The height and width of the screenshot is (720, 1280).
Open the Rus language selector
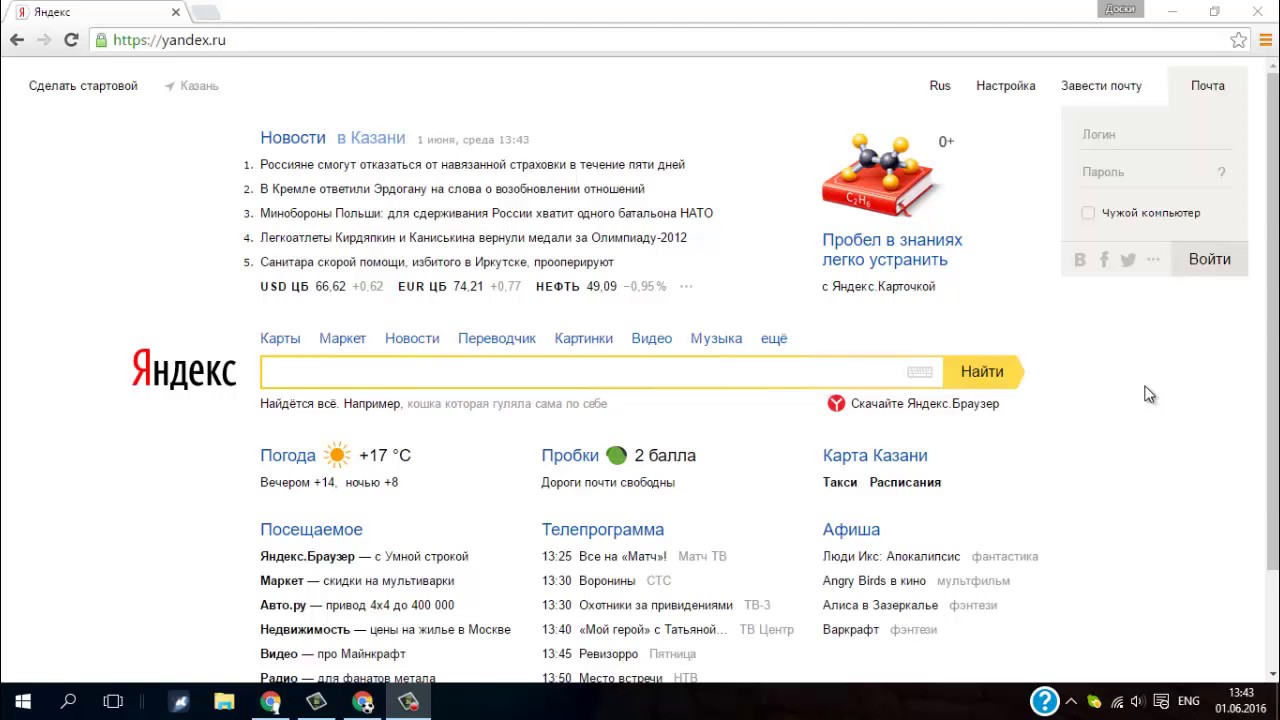pyautogui.click(x=940, y=86)
